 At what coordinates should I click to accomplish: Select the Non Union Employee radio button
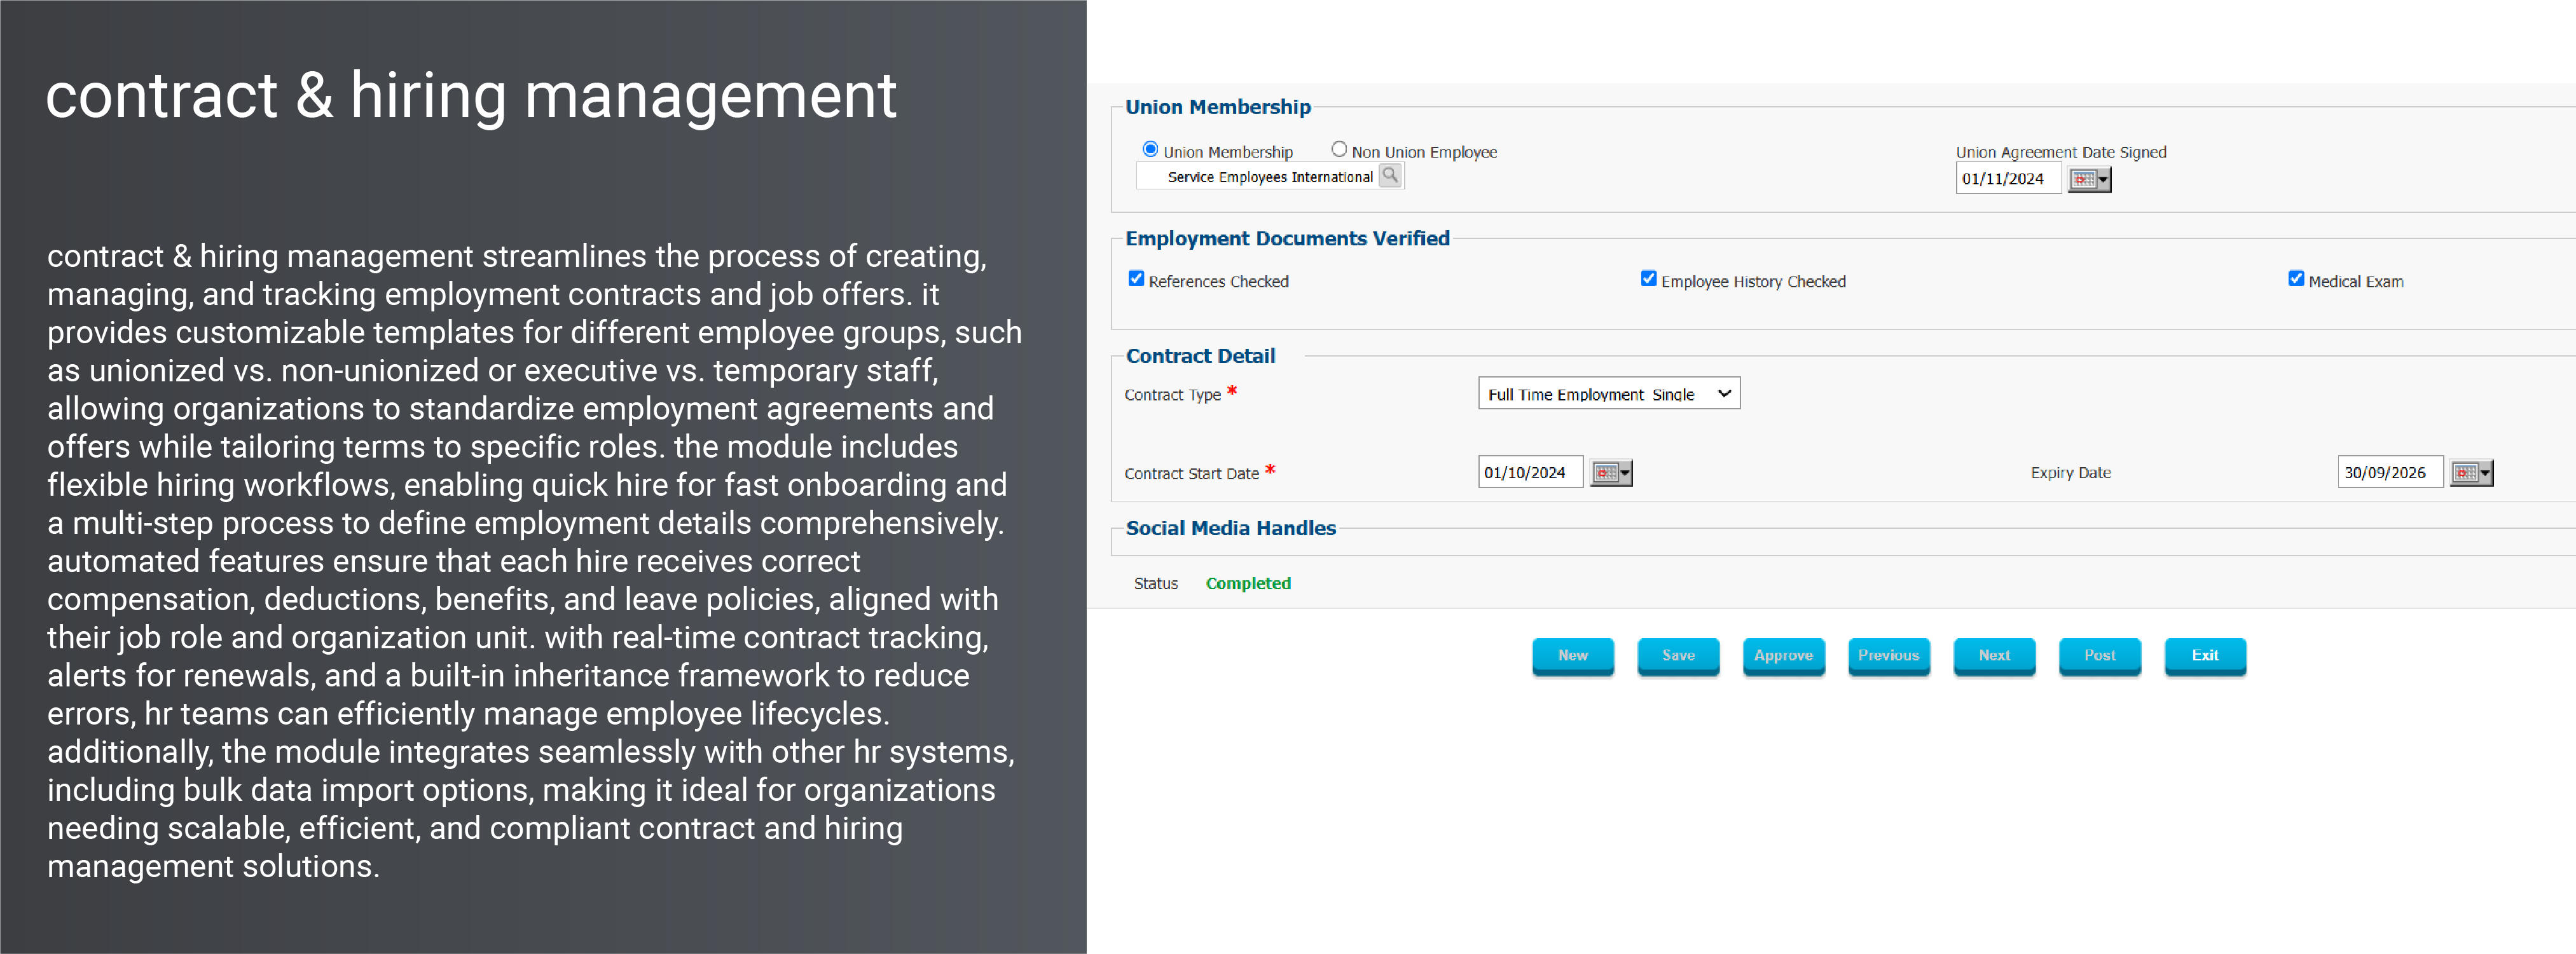point(1339,149)
